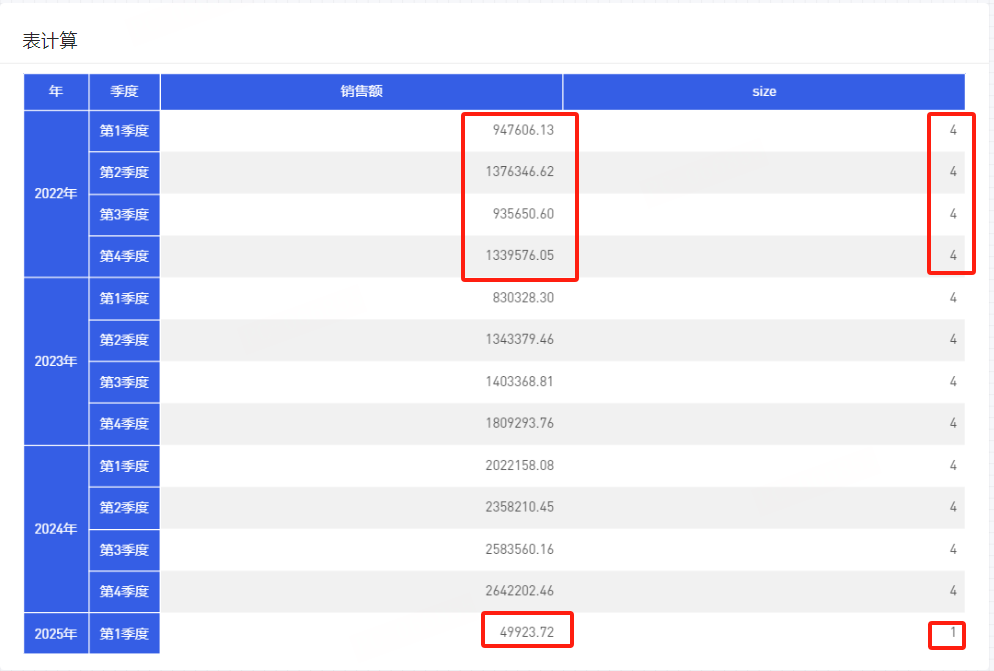
Task: Click the 2024年 row header
Action: point(56,529)
